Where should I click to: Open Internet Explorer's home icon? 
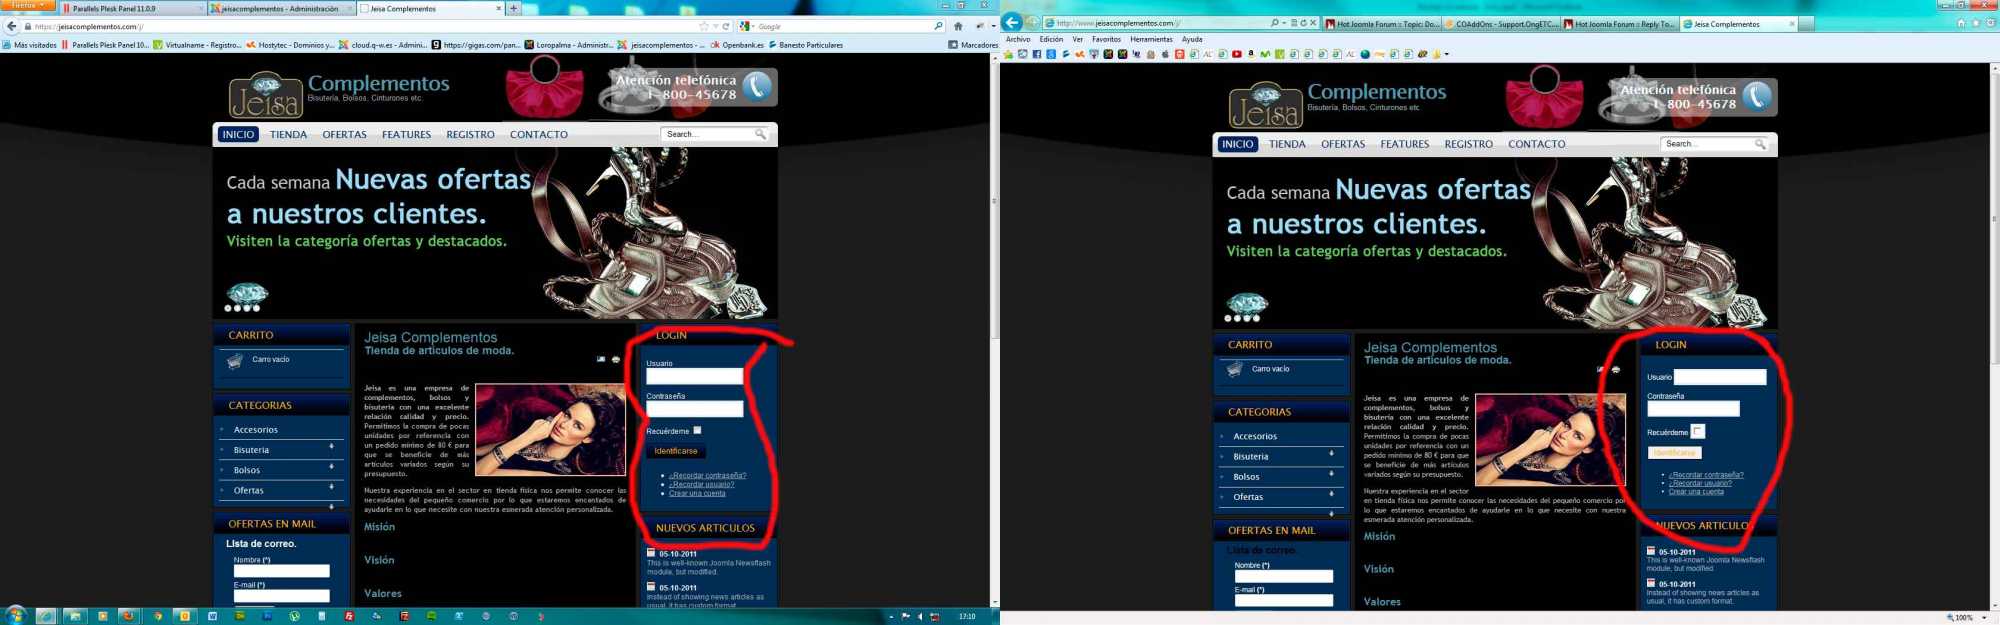coord(1961,23)
